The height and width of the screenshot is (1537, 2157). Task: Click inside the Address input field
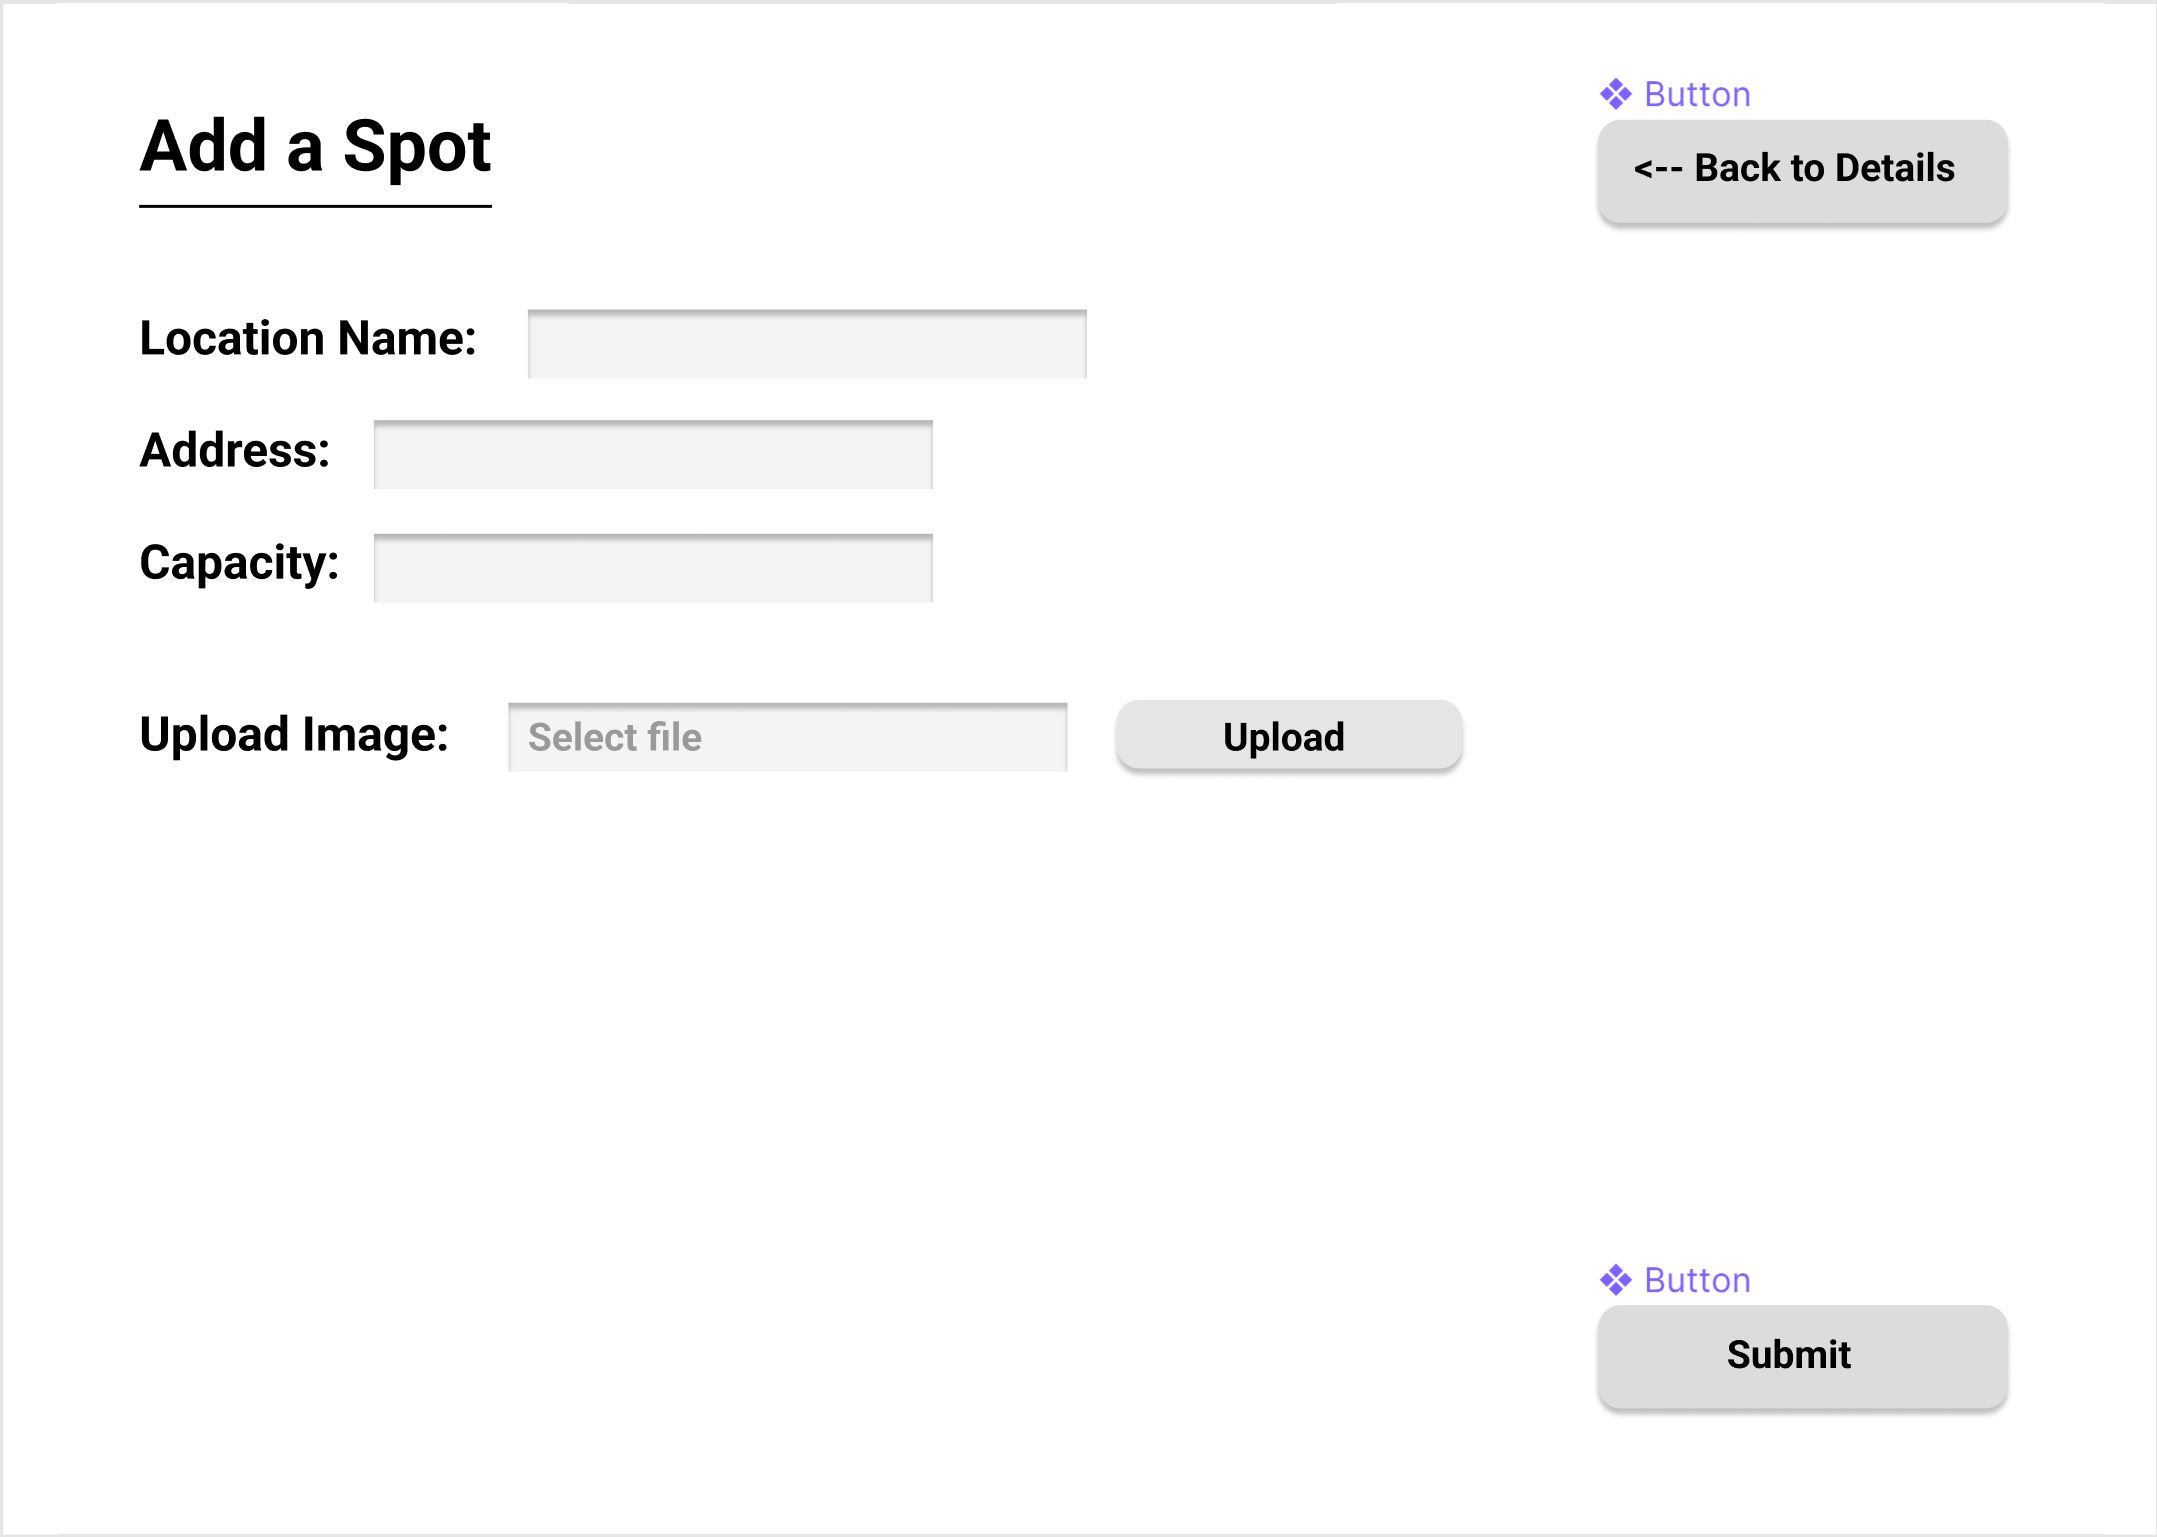(651, 454)
